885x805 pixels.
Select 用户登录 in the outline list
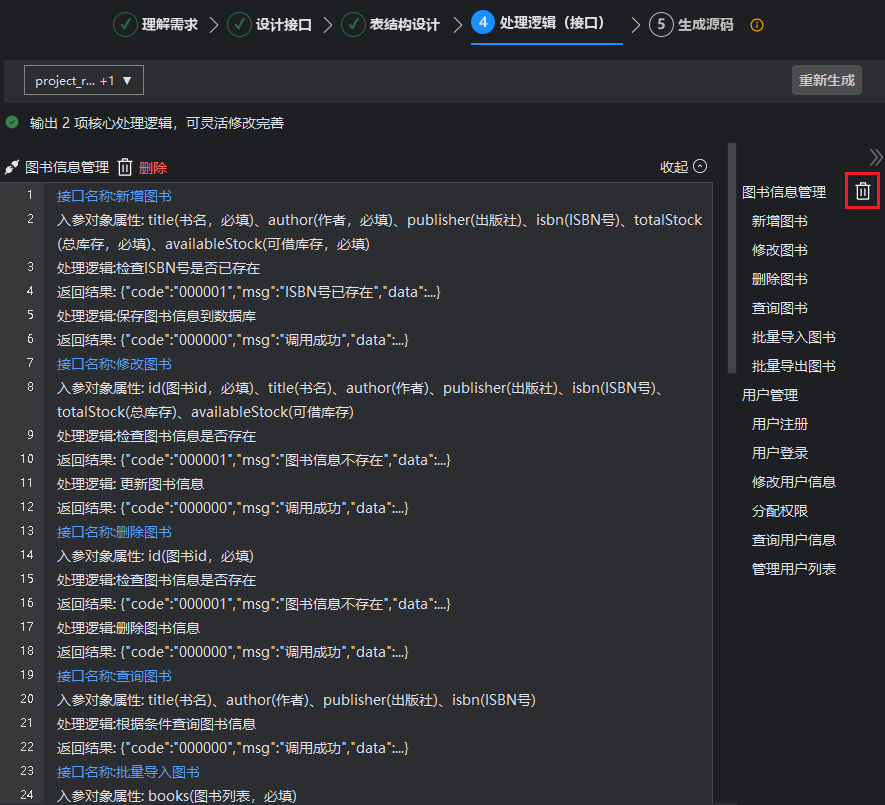[779, 453]
